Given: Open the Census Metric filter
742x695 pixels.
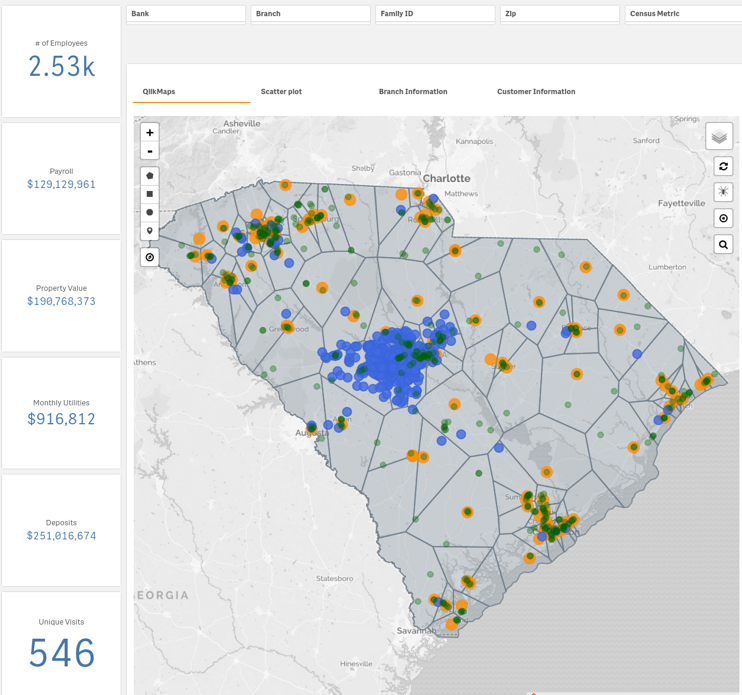Looking at the screenshot, I should pyautogui.click(x=683, y=14).
